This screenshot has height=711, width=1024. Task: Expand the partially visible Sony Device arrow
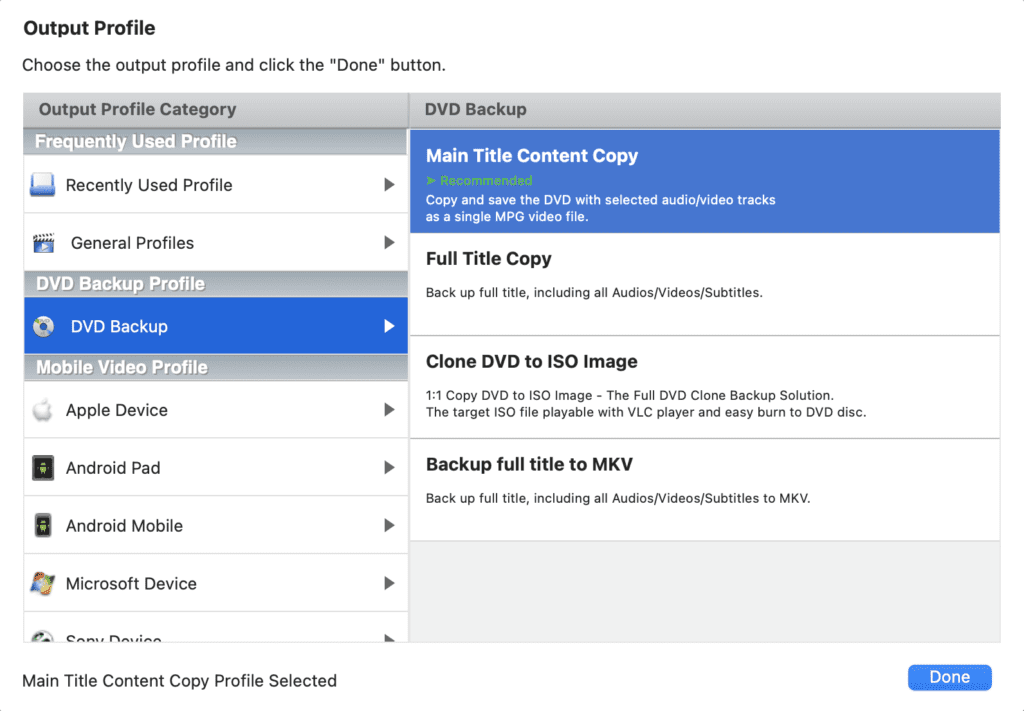(389, 638)
